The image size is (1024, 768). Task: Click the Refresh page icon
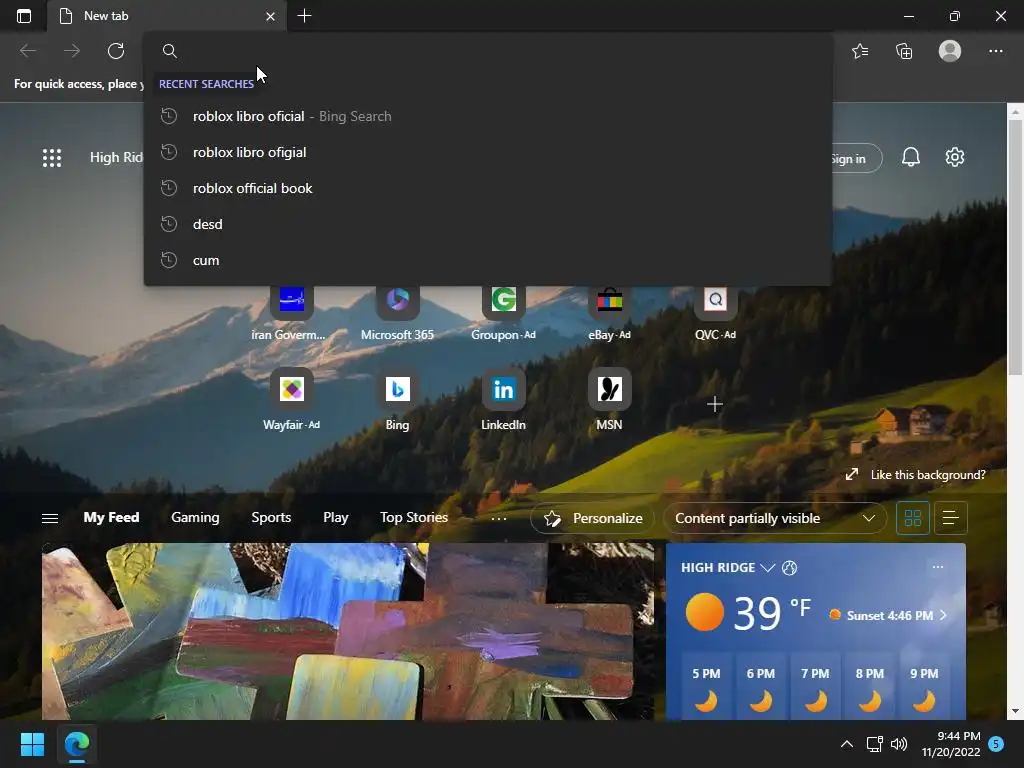[x=116, y=51]
